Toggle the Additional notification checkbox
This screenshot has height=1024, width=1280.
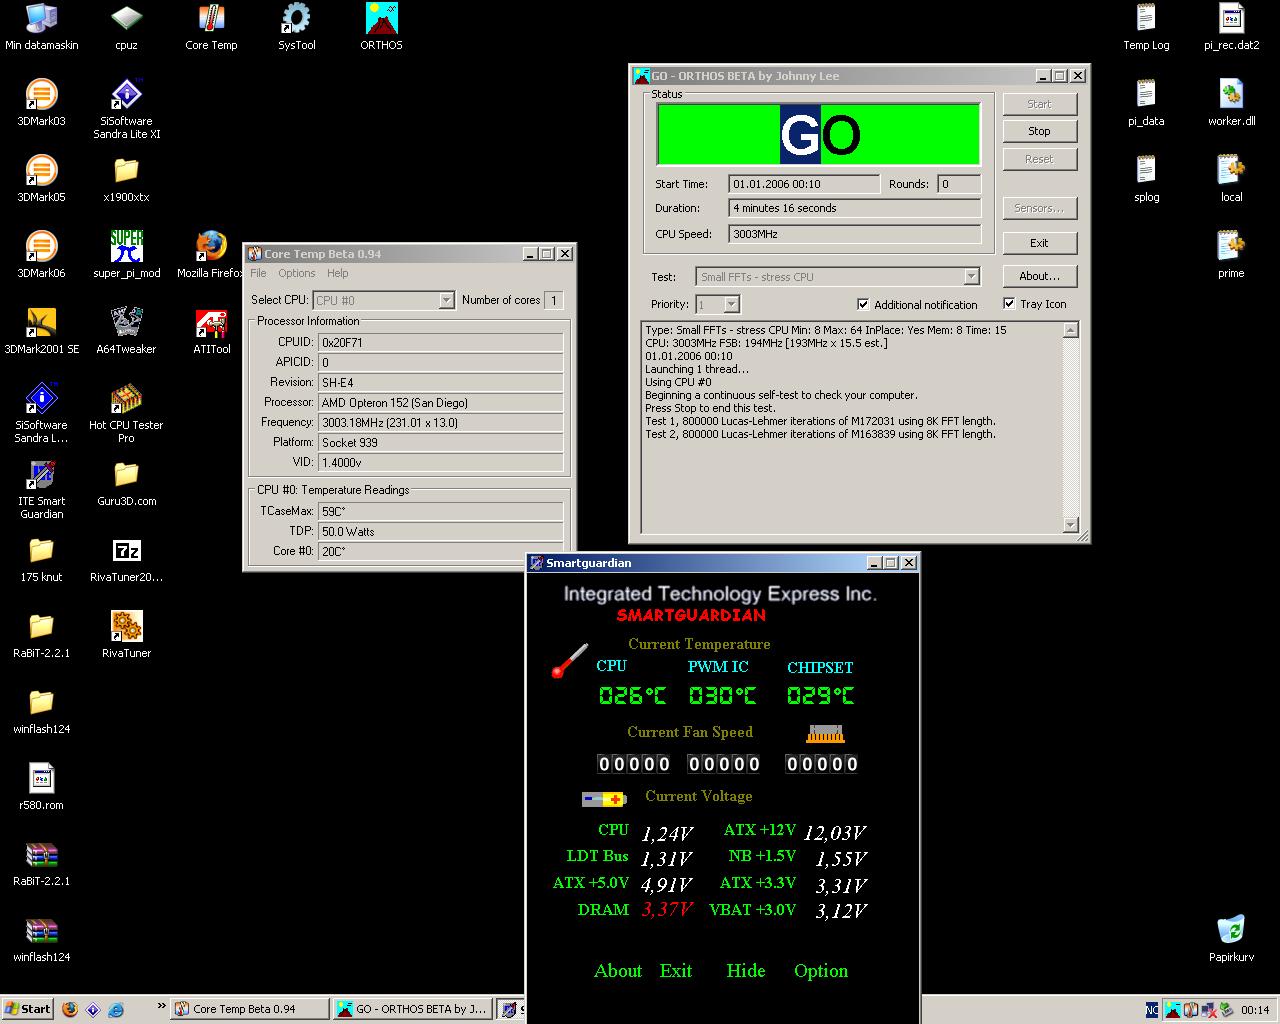coord(863,304)
